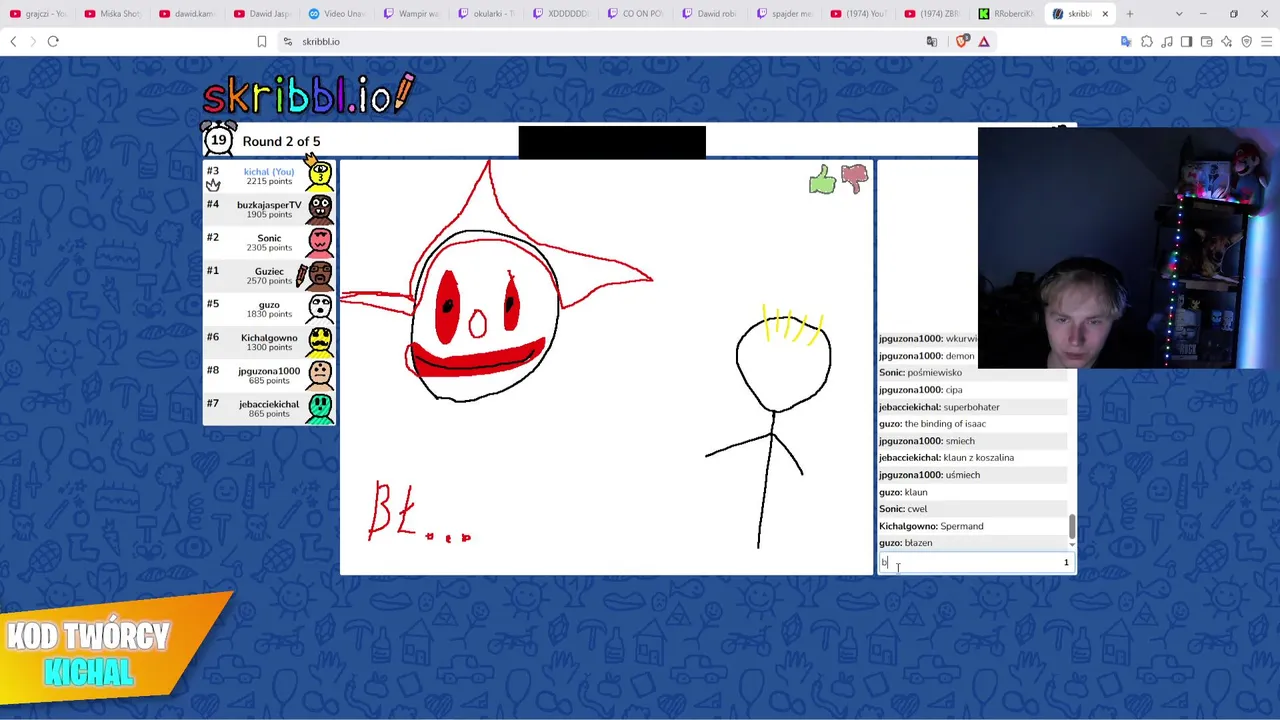
Task: Click jebacciekichal player name in the player list
Action: (269, 404)
